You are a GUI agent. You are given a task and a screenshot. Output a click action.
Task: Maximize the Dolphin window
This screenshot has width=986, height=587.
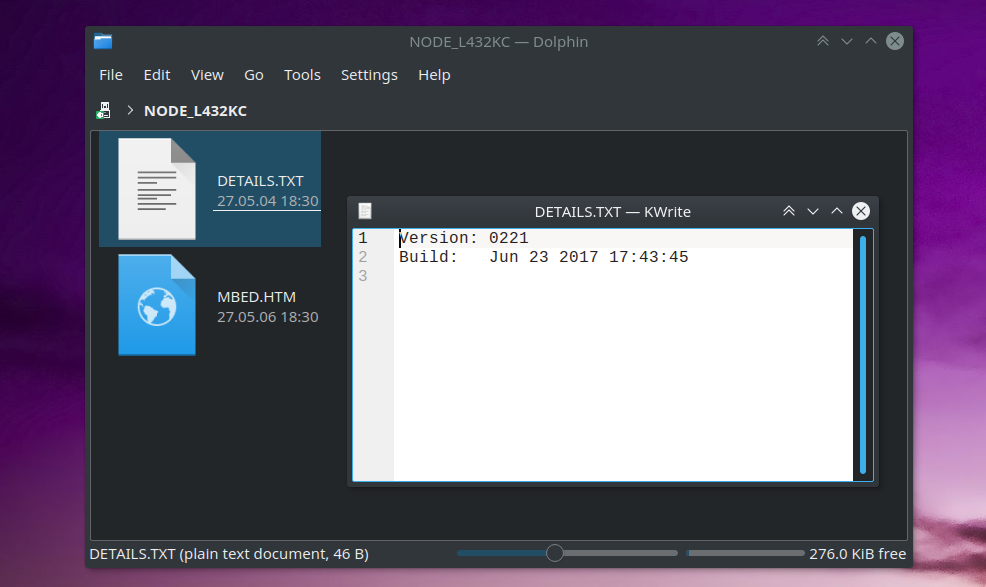pyautogui.click(x=870, y=42)
